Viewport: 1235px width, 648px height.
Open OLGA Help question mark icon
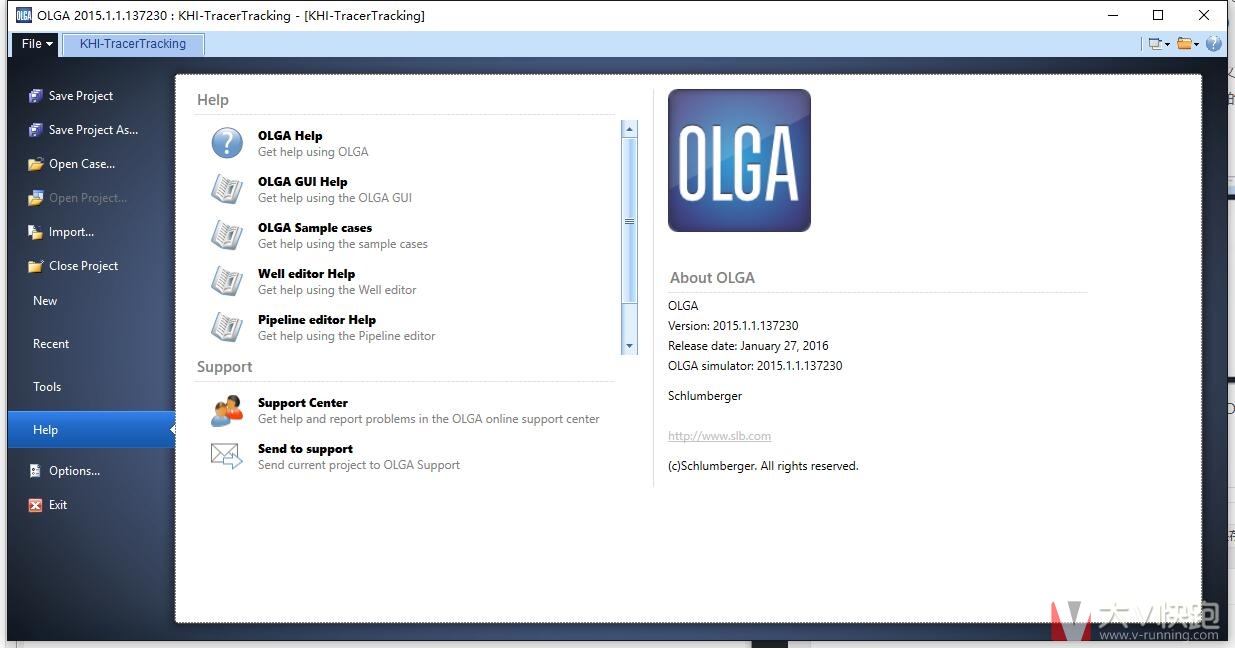point(227,143)
